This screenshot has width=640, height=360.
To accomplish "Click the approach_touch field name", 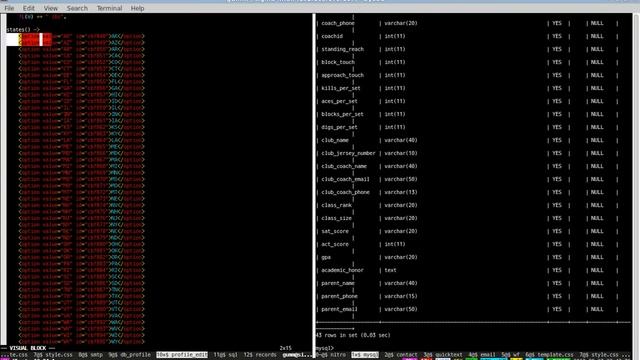I will 342,76.
